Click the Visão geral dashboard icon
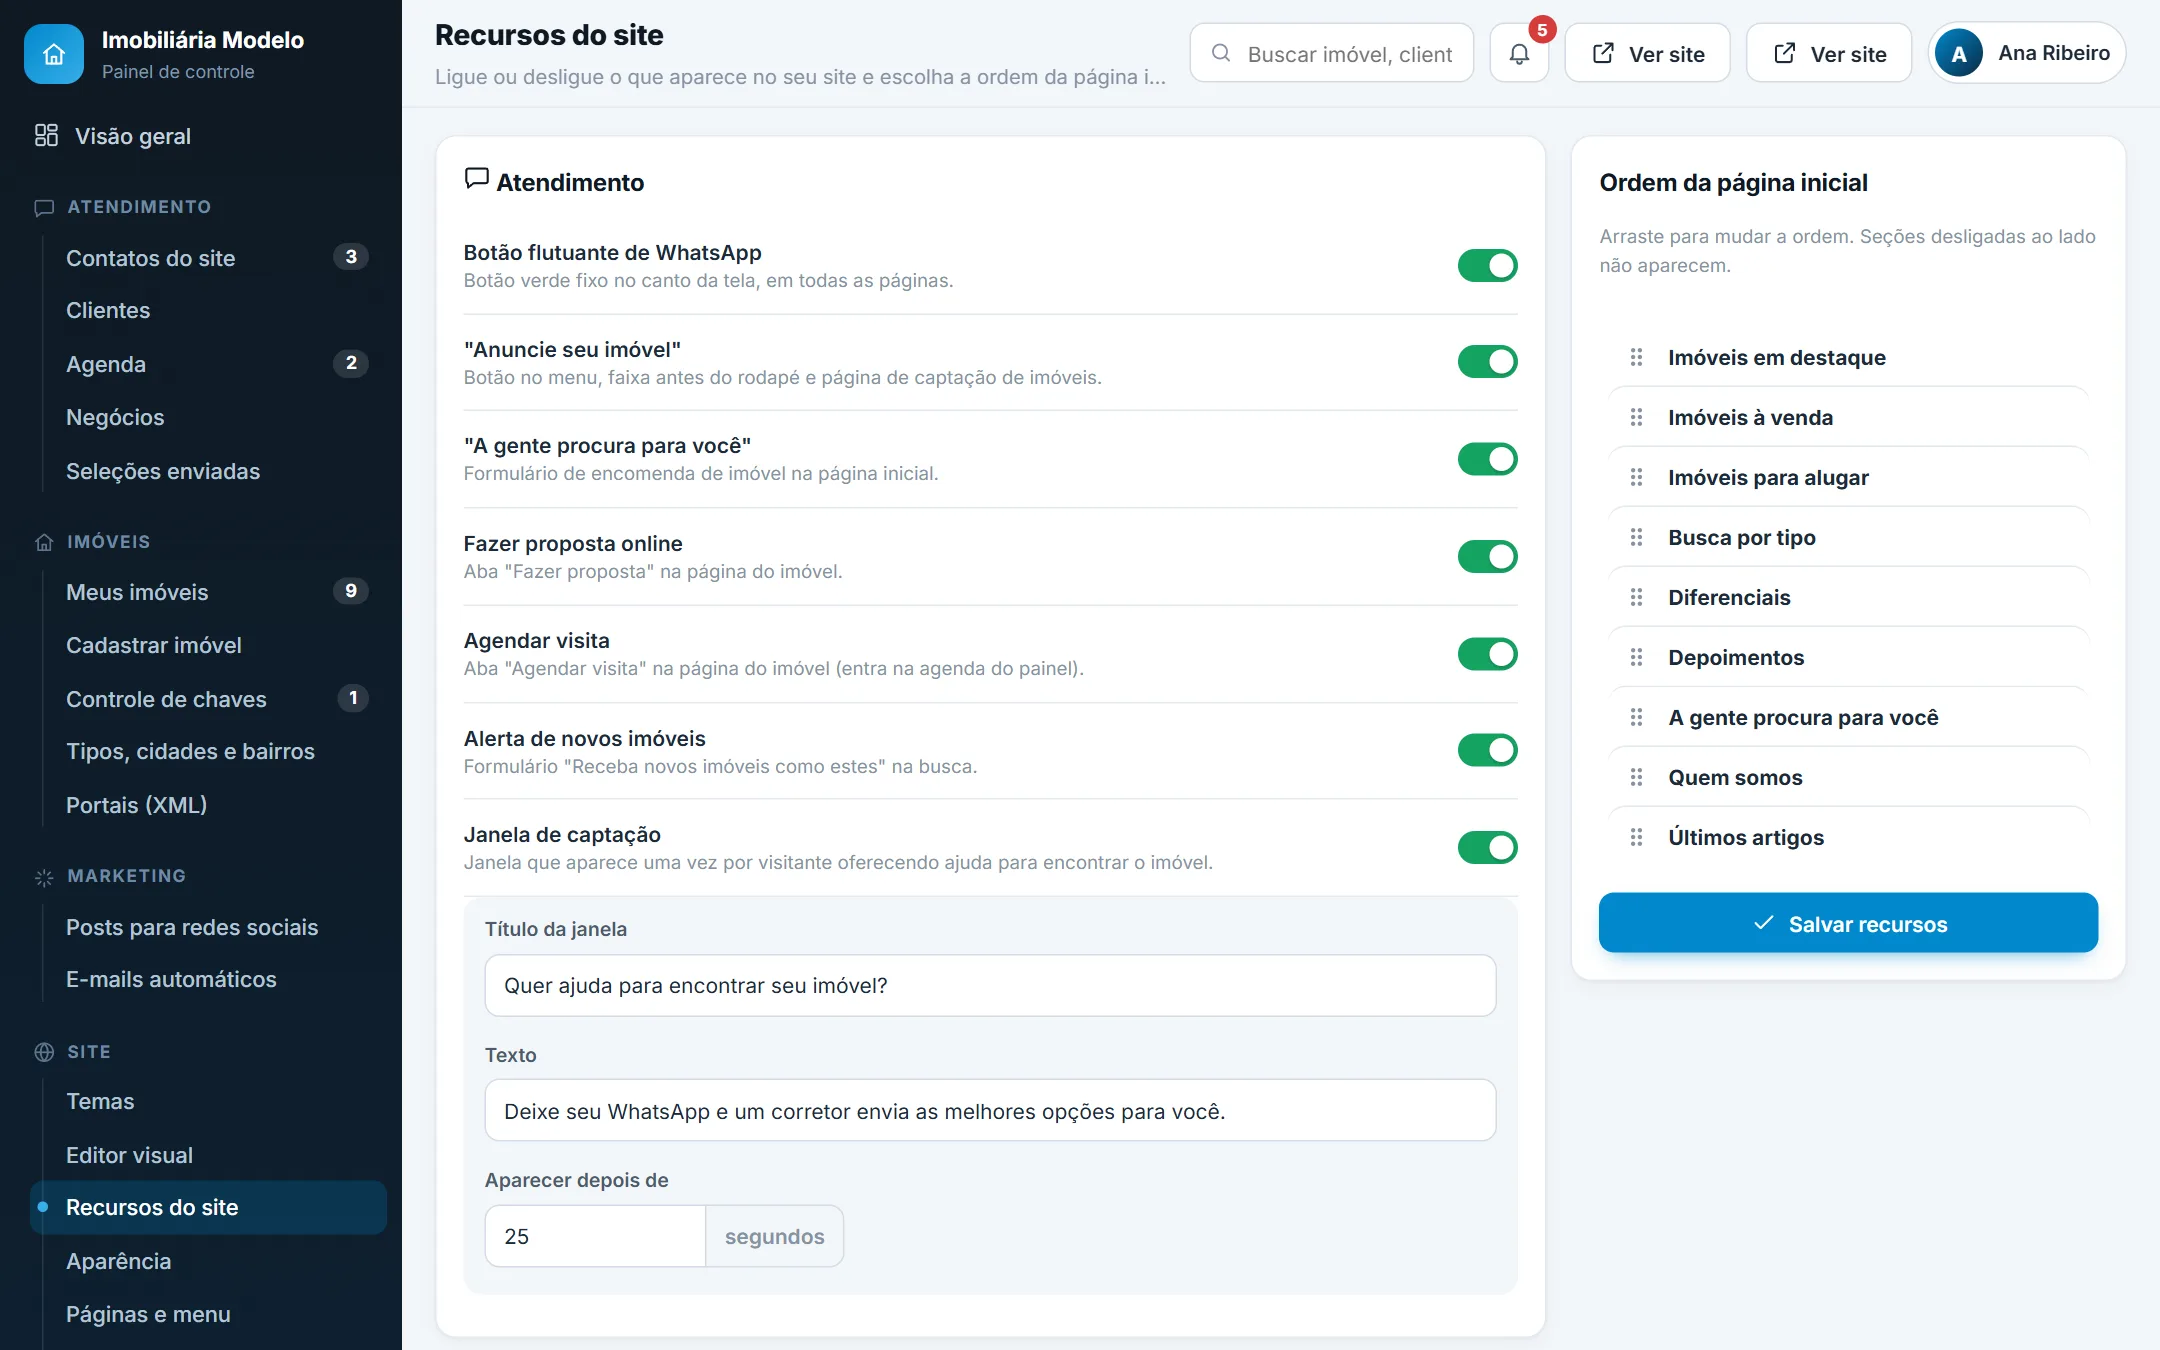The height and width of the screenshot is (1350, 2160). point(46,135)
